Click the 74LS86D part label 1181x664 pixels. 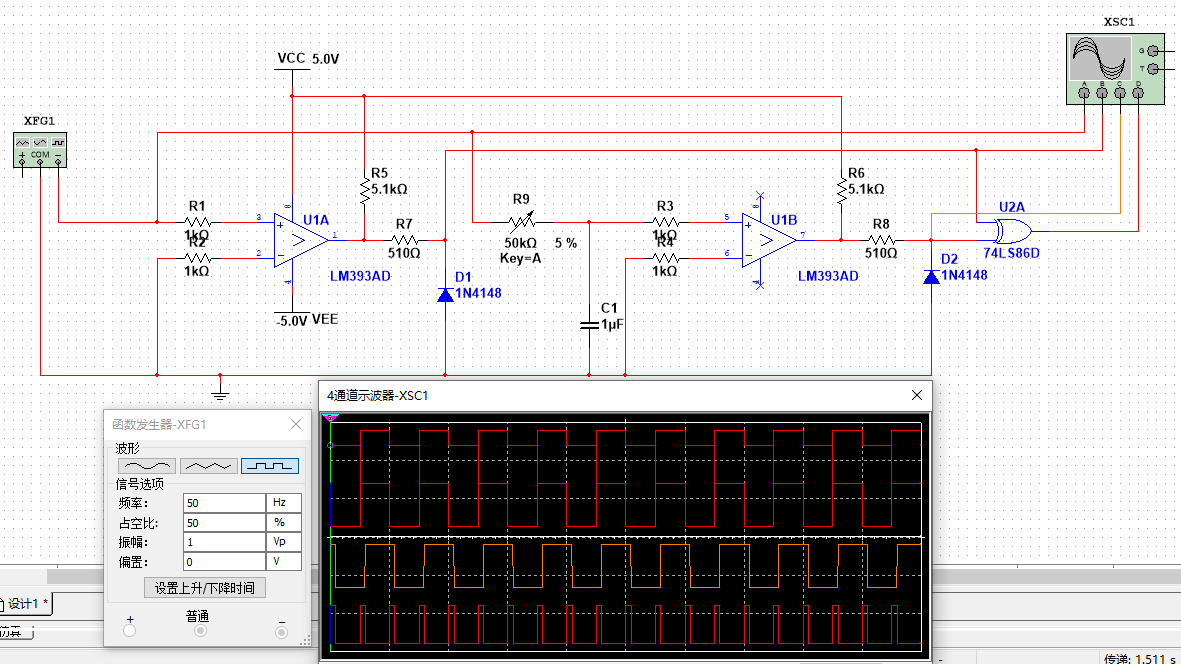click(1012, 253)
